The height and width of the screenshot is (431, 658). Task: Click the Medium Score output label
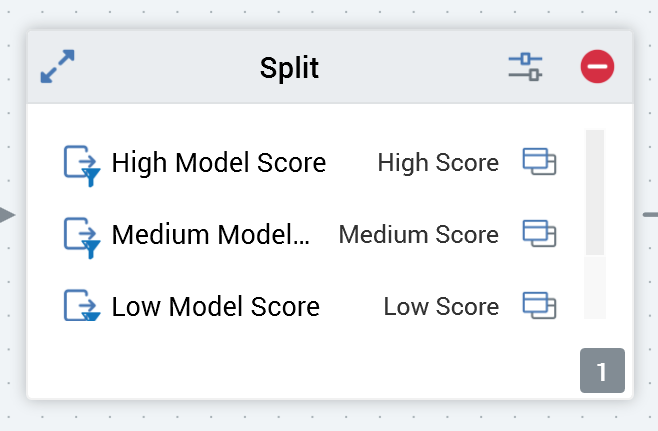pyautogui.click(x=418, y=235)
